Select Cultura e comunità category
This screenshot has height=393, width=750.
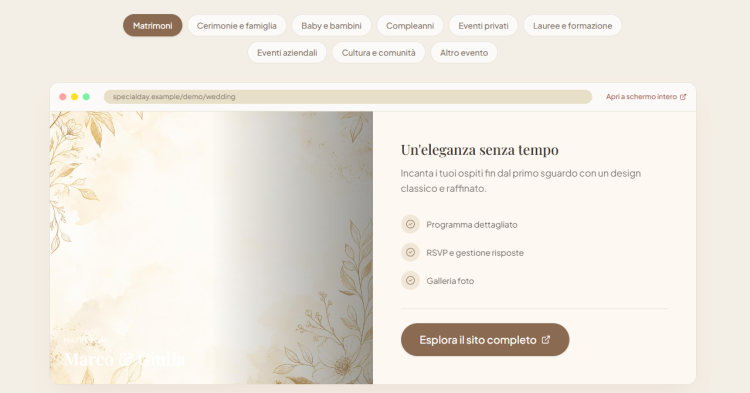[x=378, y=53]
